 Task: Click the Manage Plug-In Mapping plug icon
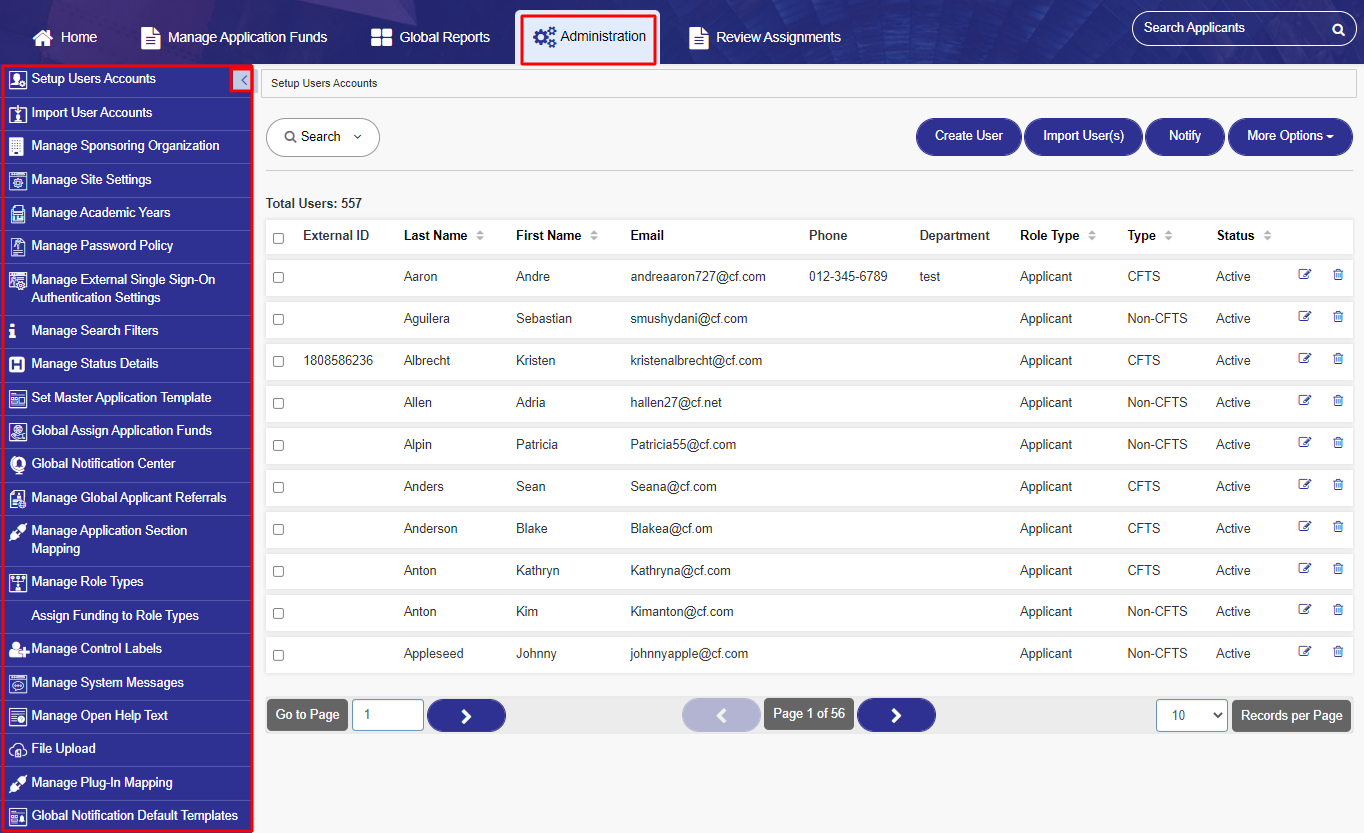click(x=17, y=783)
